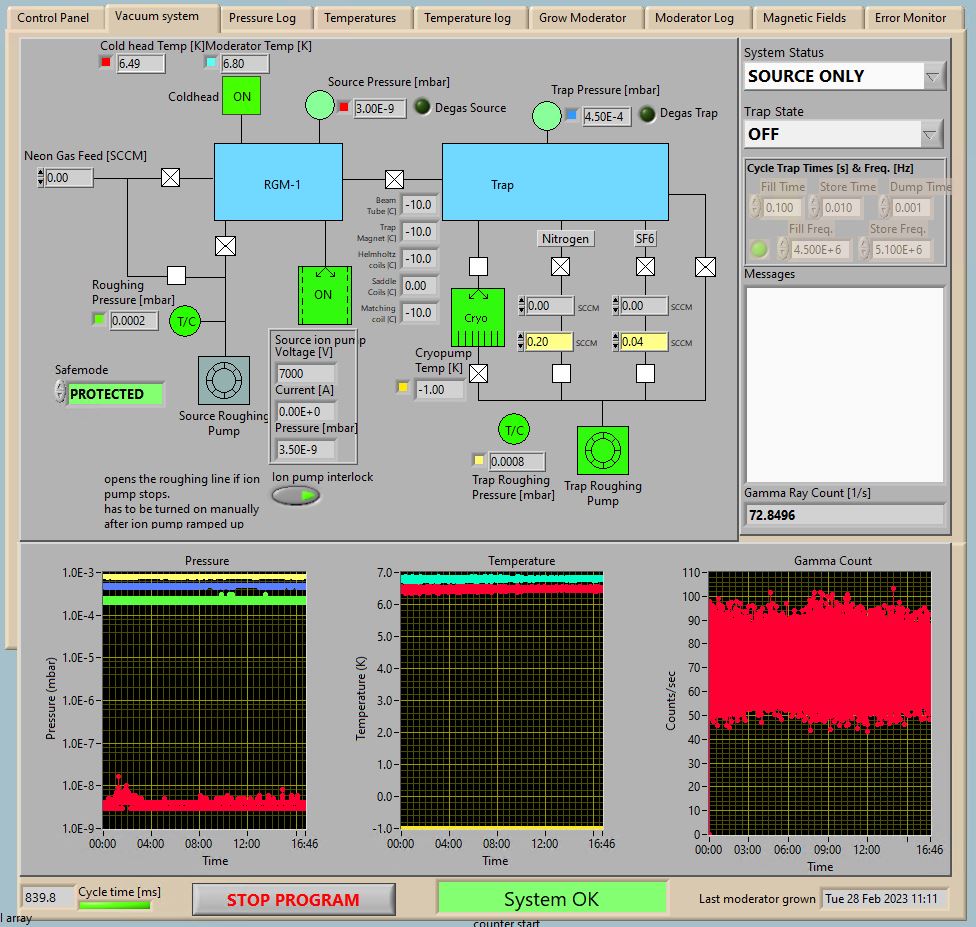Toggle the Ion pump interlock switch
Screen dimensions: 976x927
tap(296, 495)
